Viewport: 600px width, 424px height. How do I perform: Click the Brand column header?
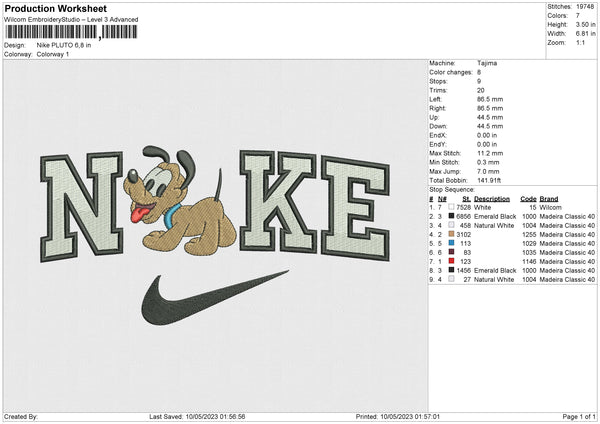click(549, 199)
